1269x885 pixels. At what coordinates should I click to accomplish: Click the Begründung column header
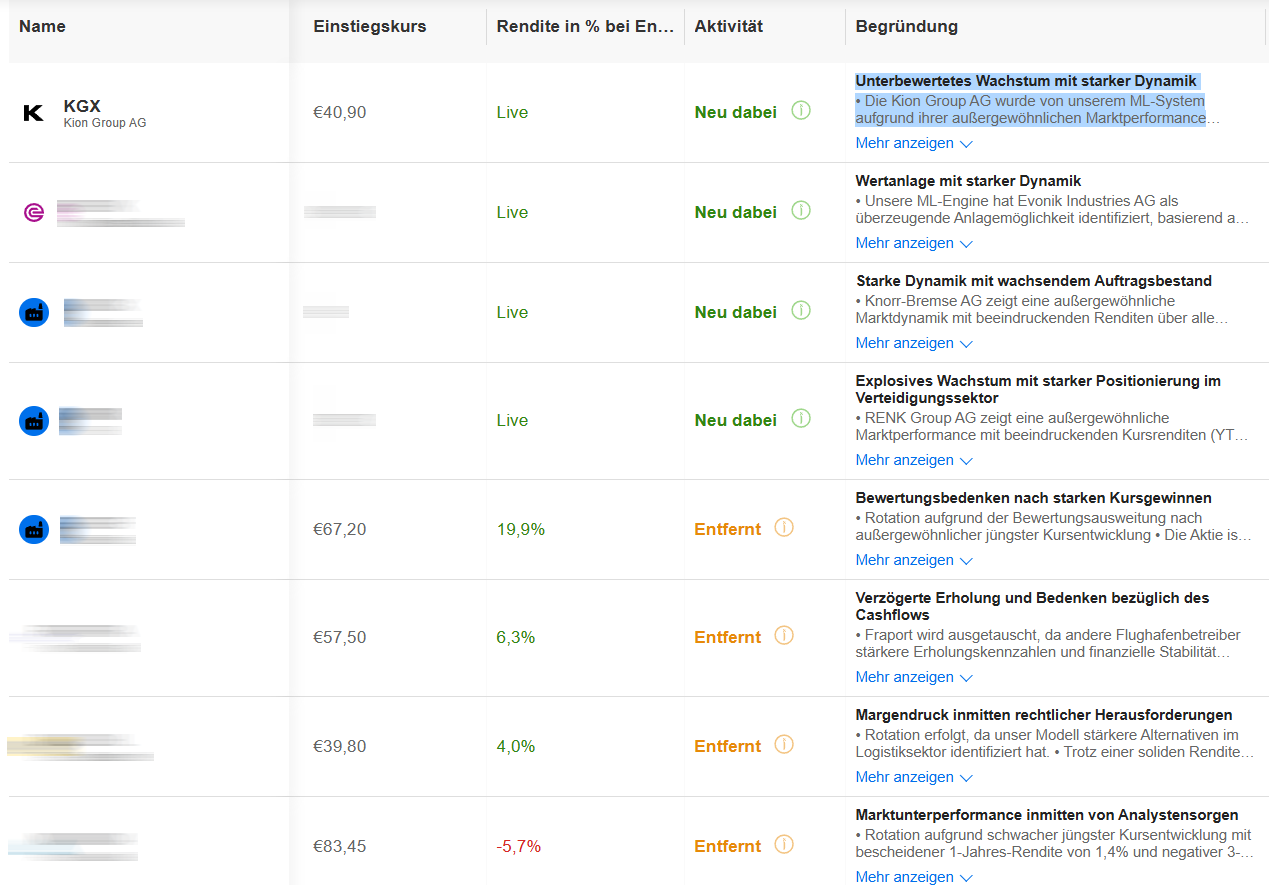[x=907, y=27]
